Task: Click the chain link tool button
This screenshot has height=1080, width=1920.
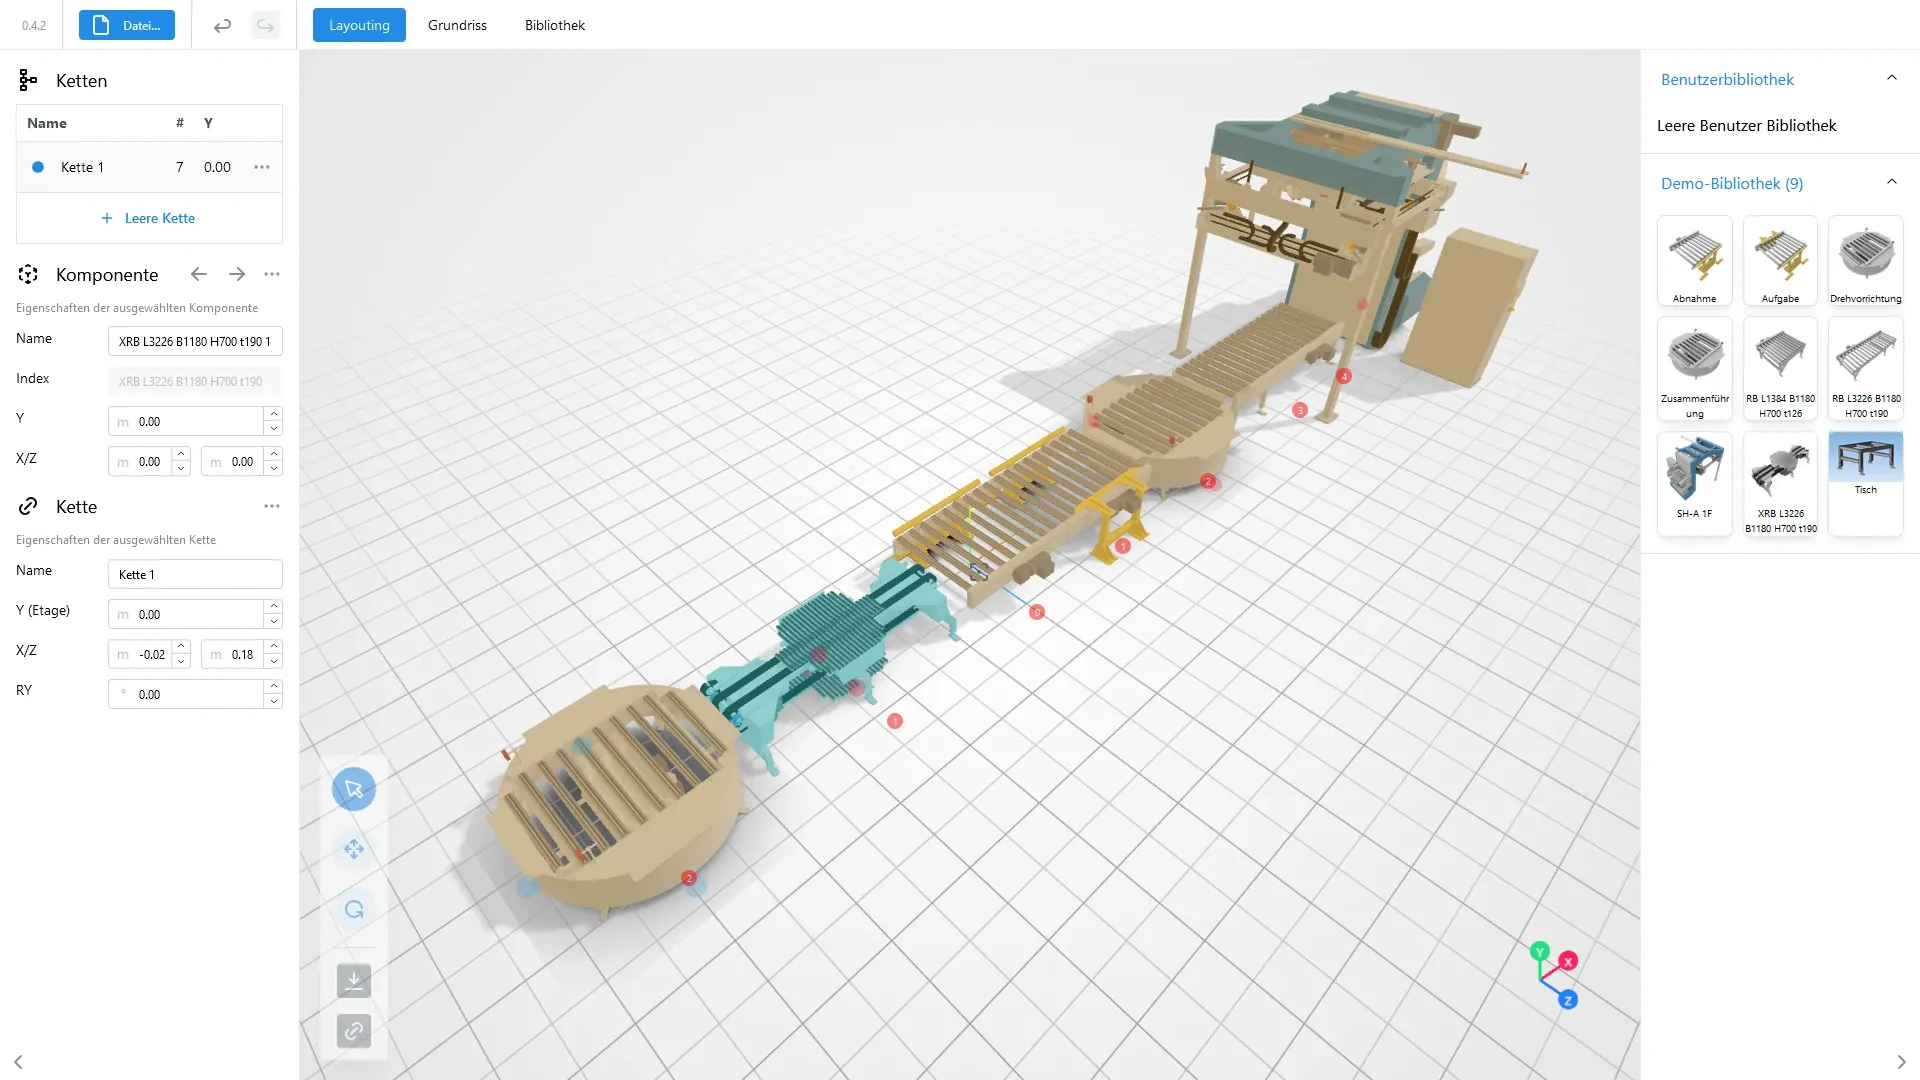Action: (x=354, y=1030)
